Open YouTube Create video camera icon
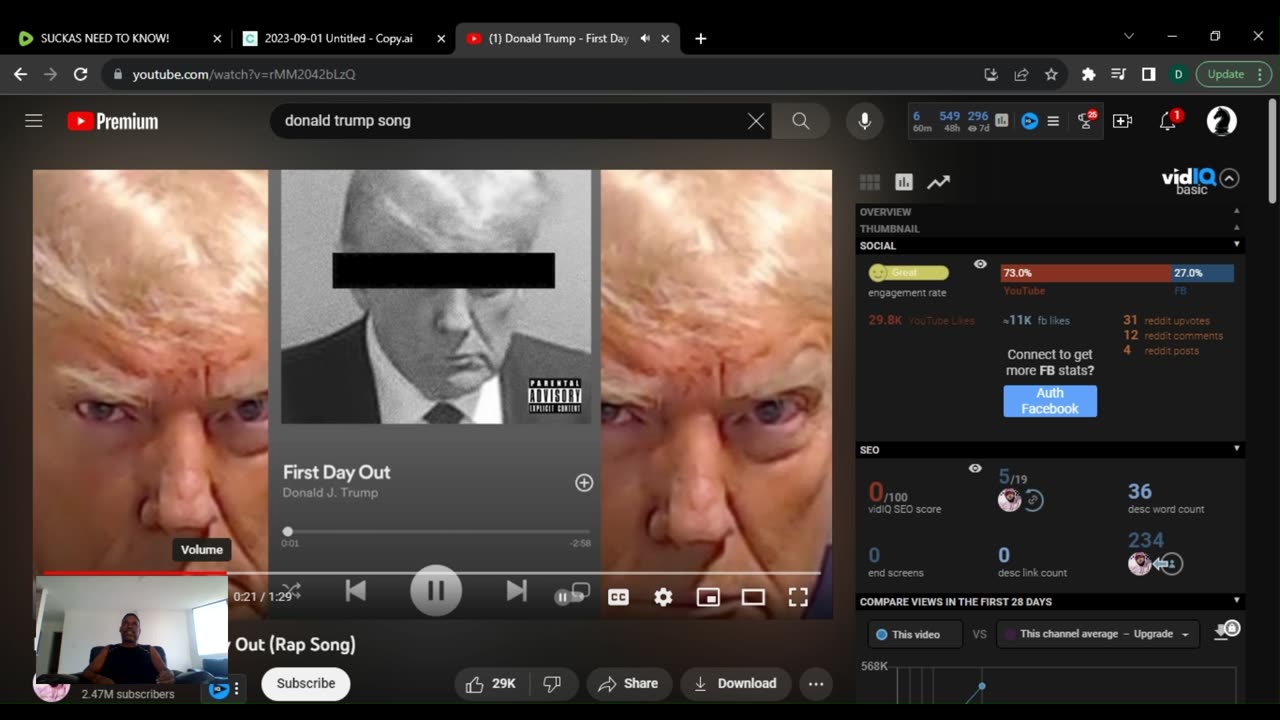This screenshot has height=720, width=1280. [1122, 121]
